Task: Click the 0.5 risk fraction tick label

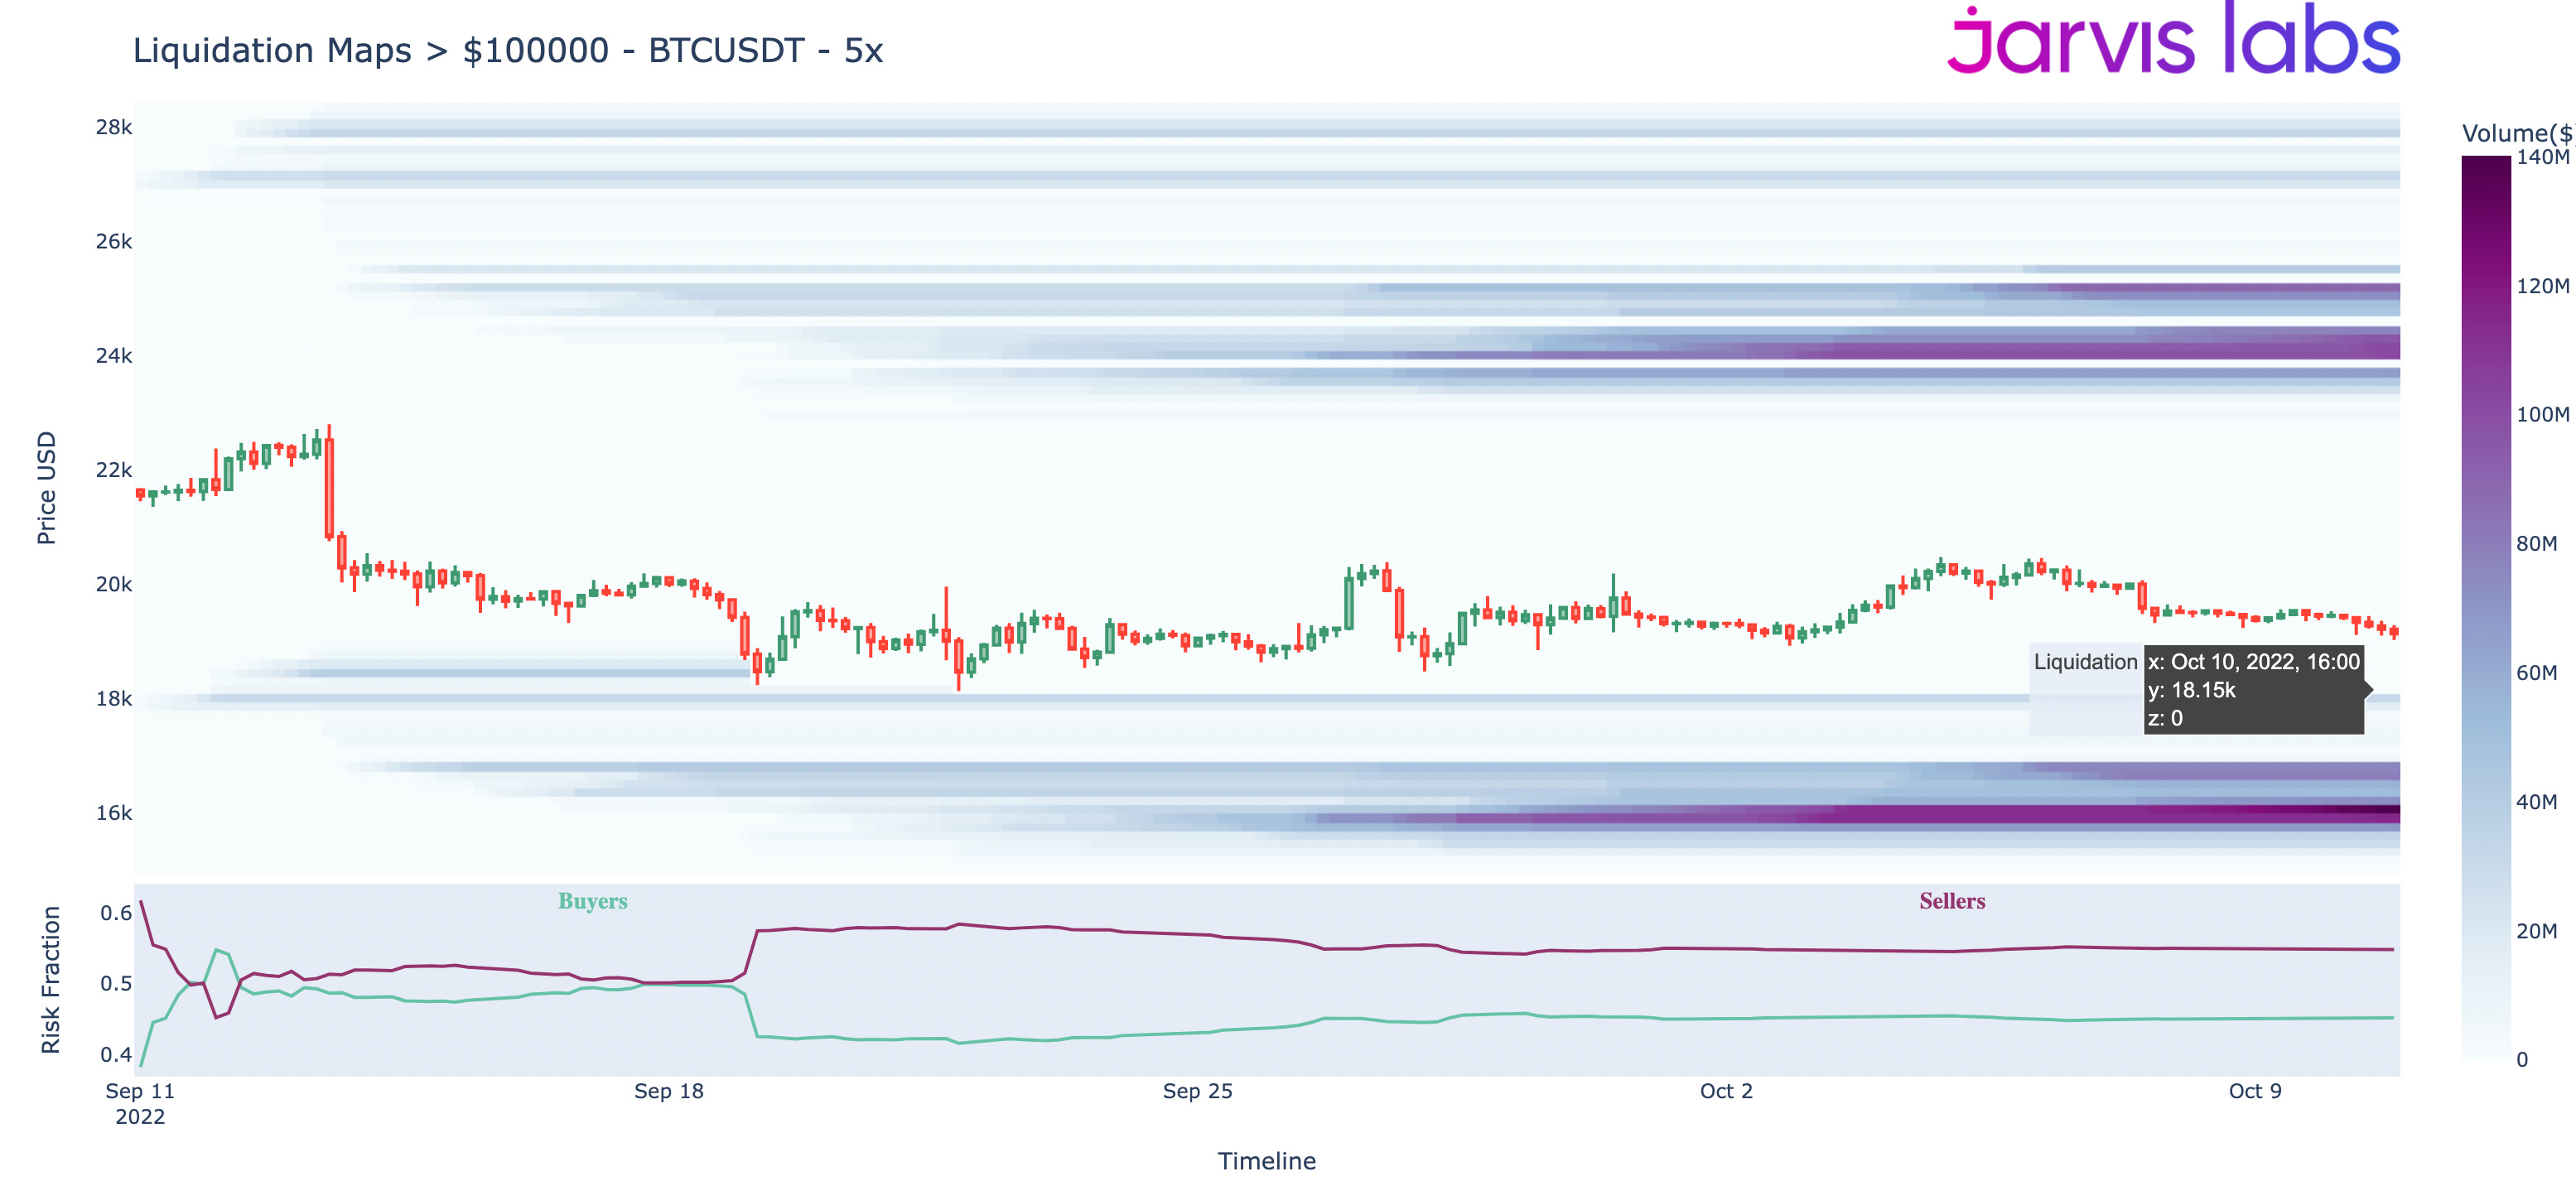Action: tap(115, 983)
